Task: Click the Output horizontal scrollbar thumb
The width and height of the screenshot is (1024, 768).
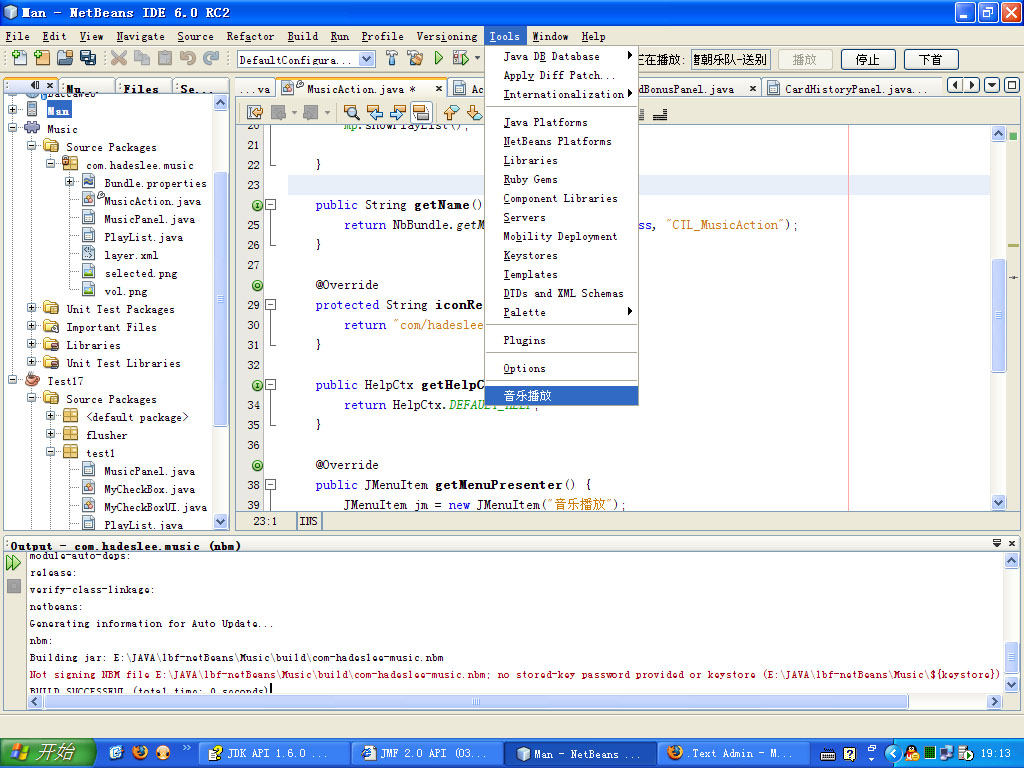Action: pos(475,701)
